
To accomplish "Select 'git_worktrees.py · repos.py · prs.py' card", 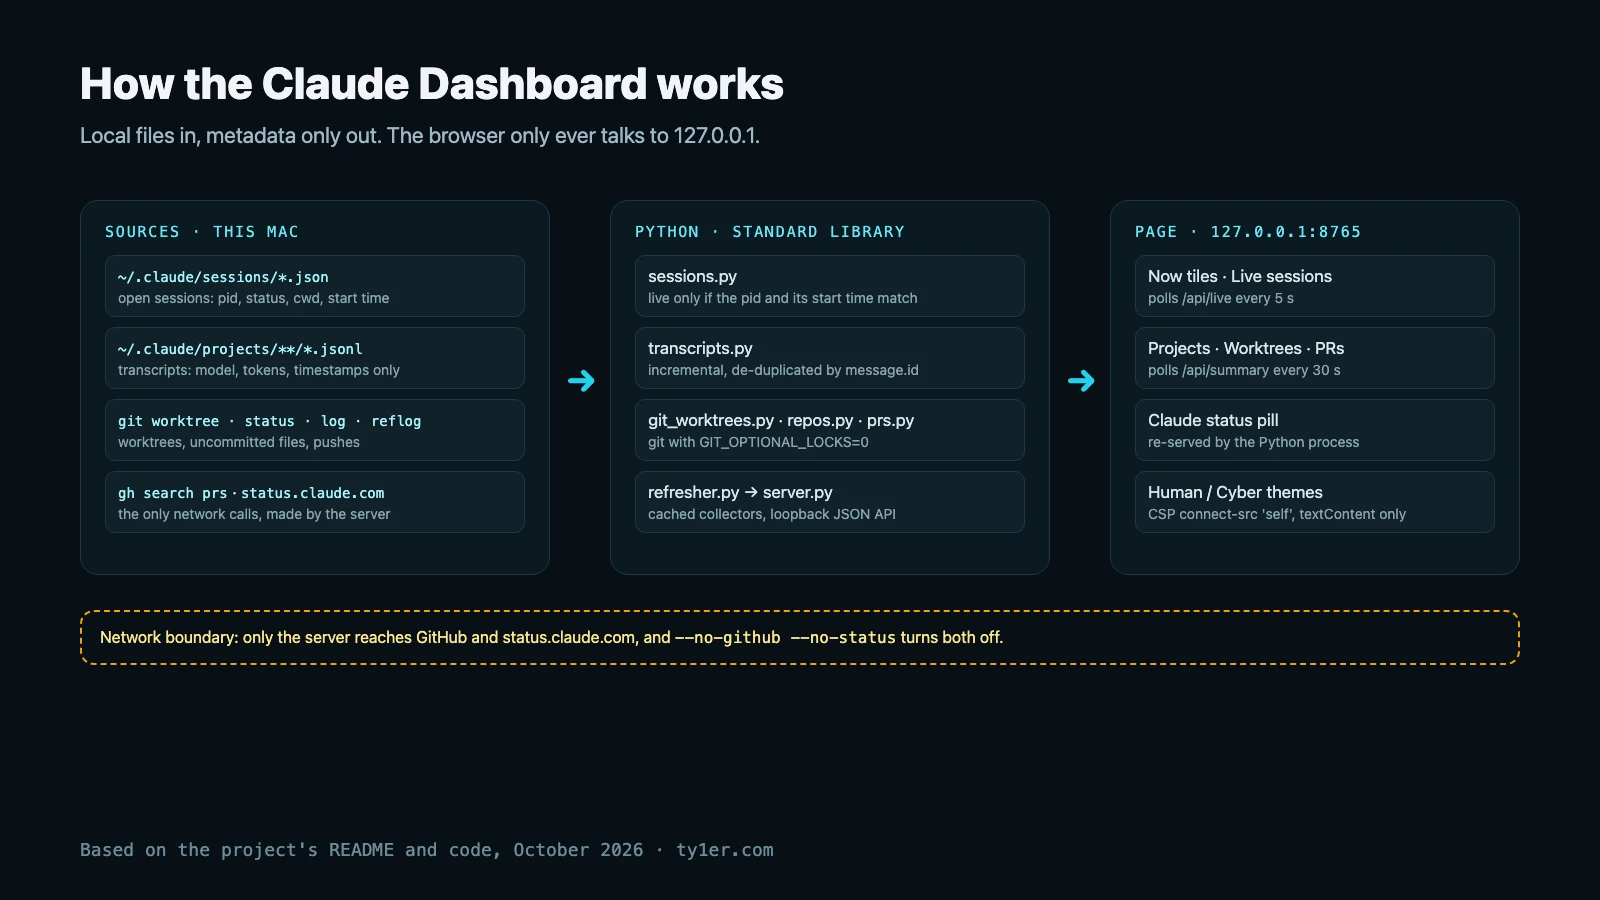I will [830, 430].
